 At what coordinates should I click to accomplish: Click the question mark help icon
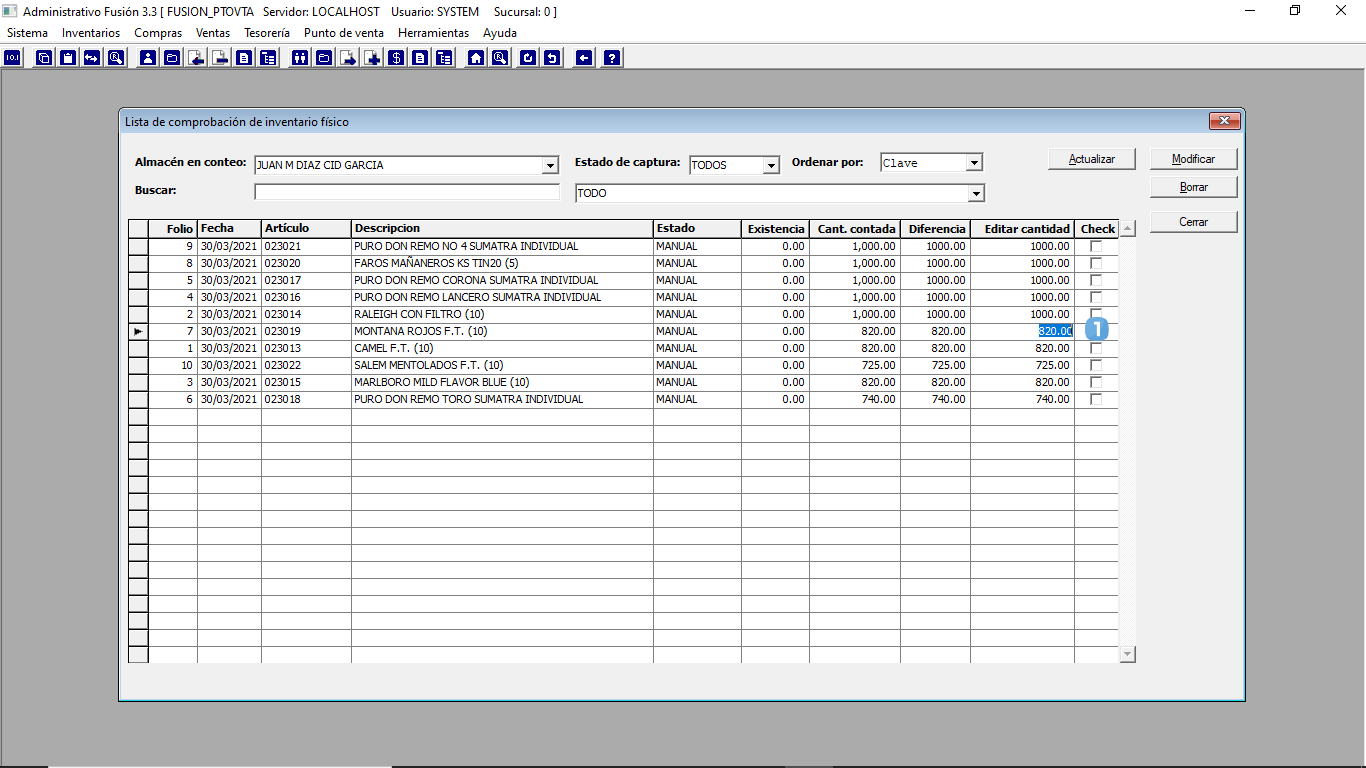click(x=612, y=58)
